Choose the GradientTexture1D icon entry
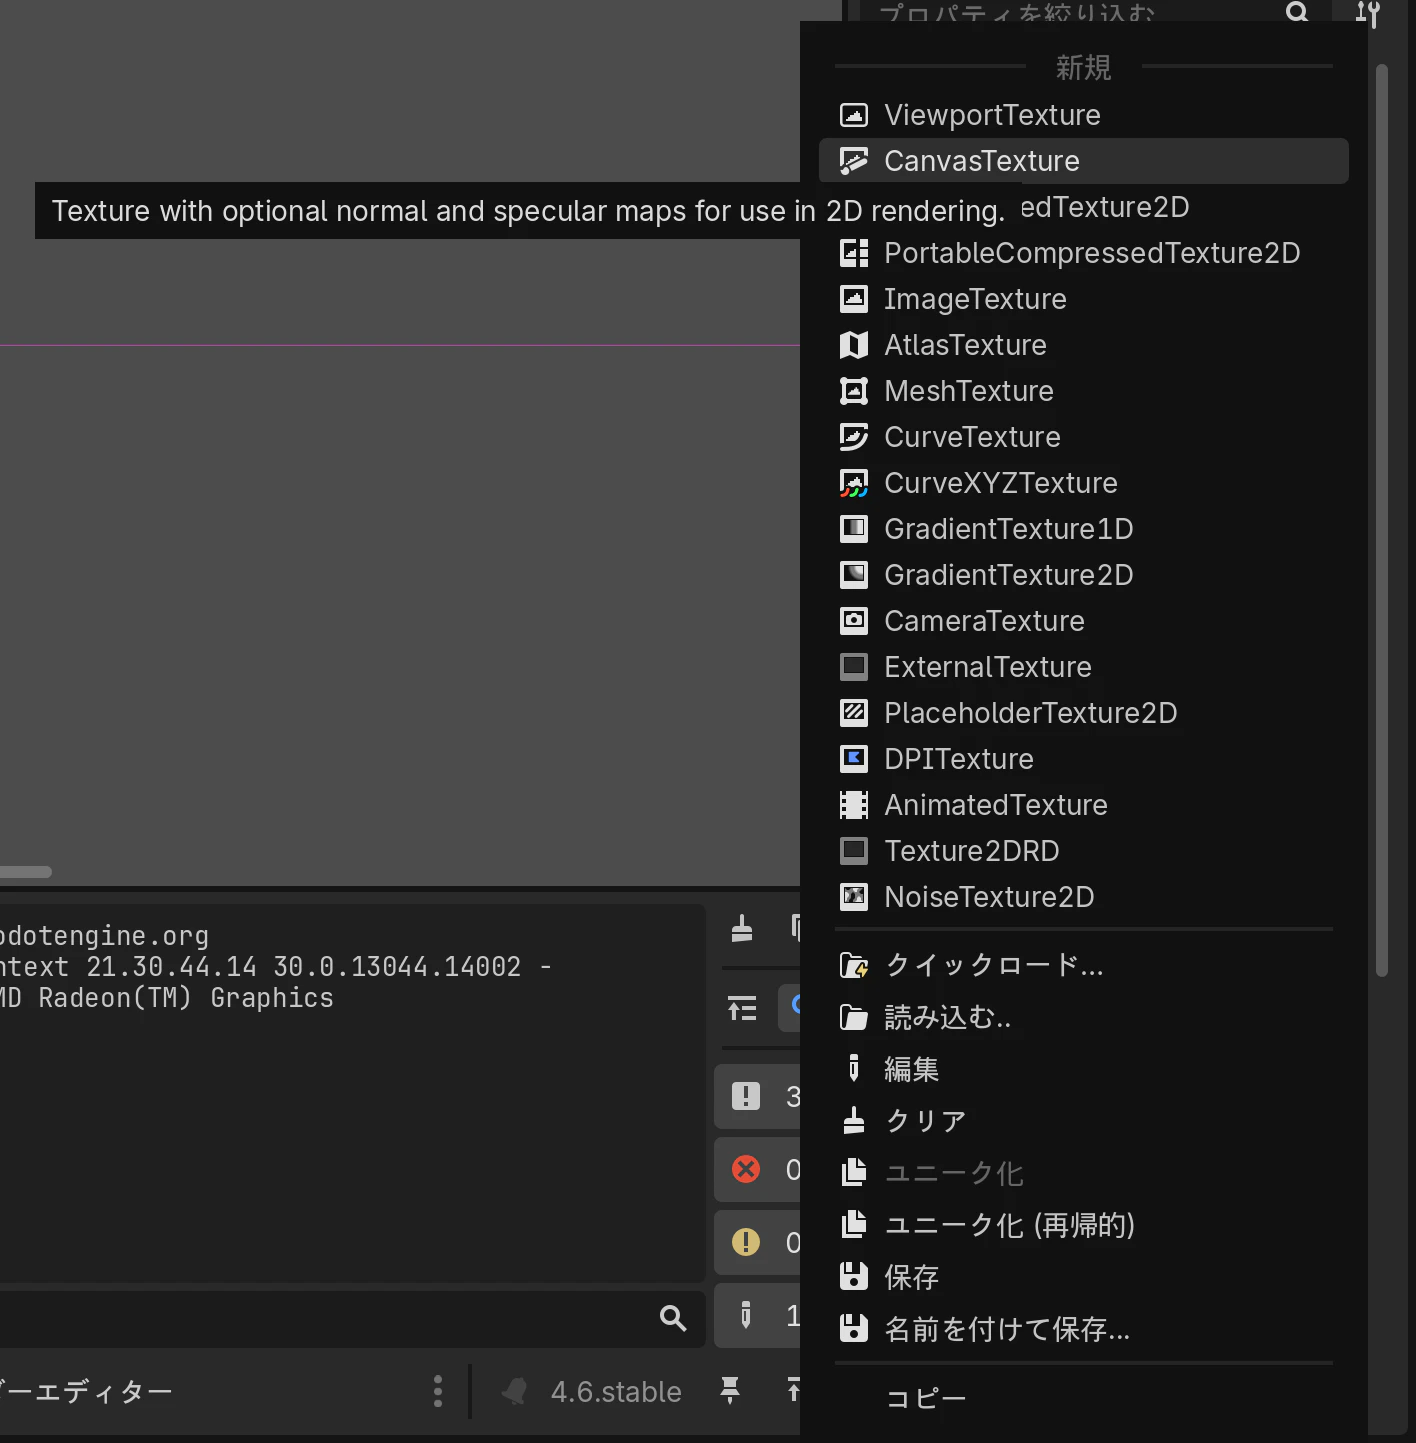 1083,529
